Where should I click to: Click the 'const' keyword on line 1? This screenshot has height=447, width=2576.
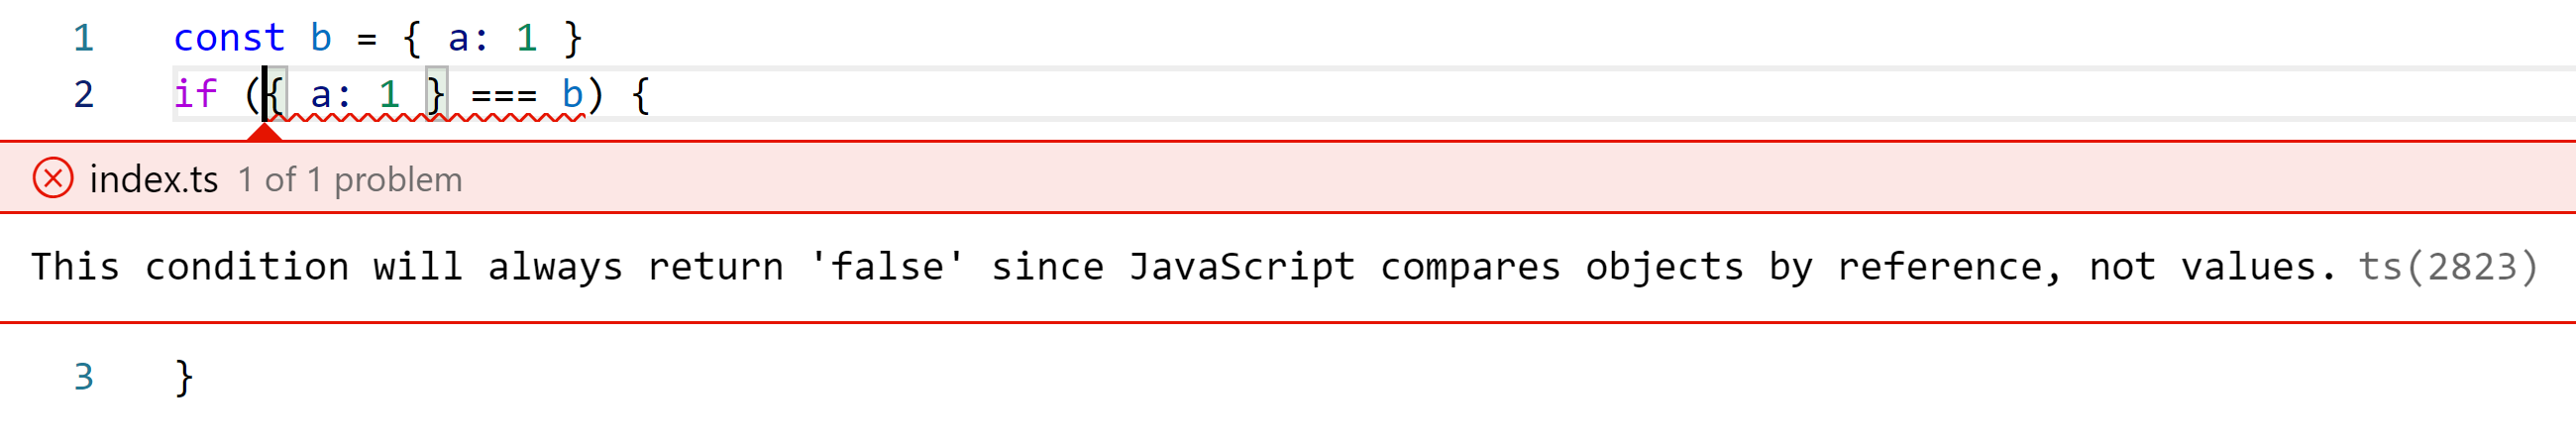click(x=230, y=38)
